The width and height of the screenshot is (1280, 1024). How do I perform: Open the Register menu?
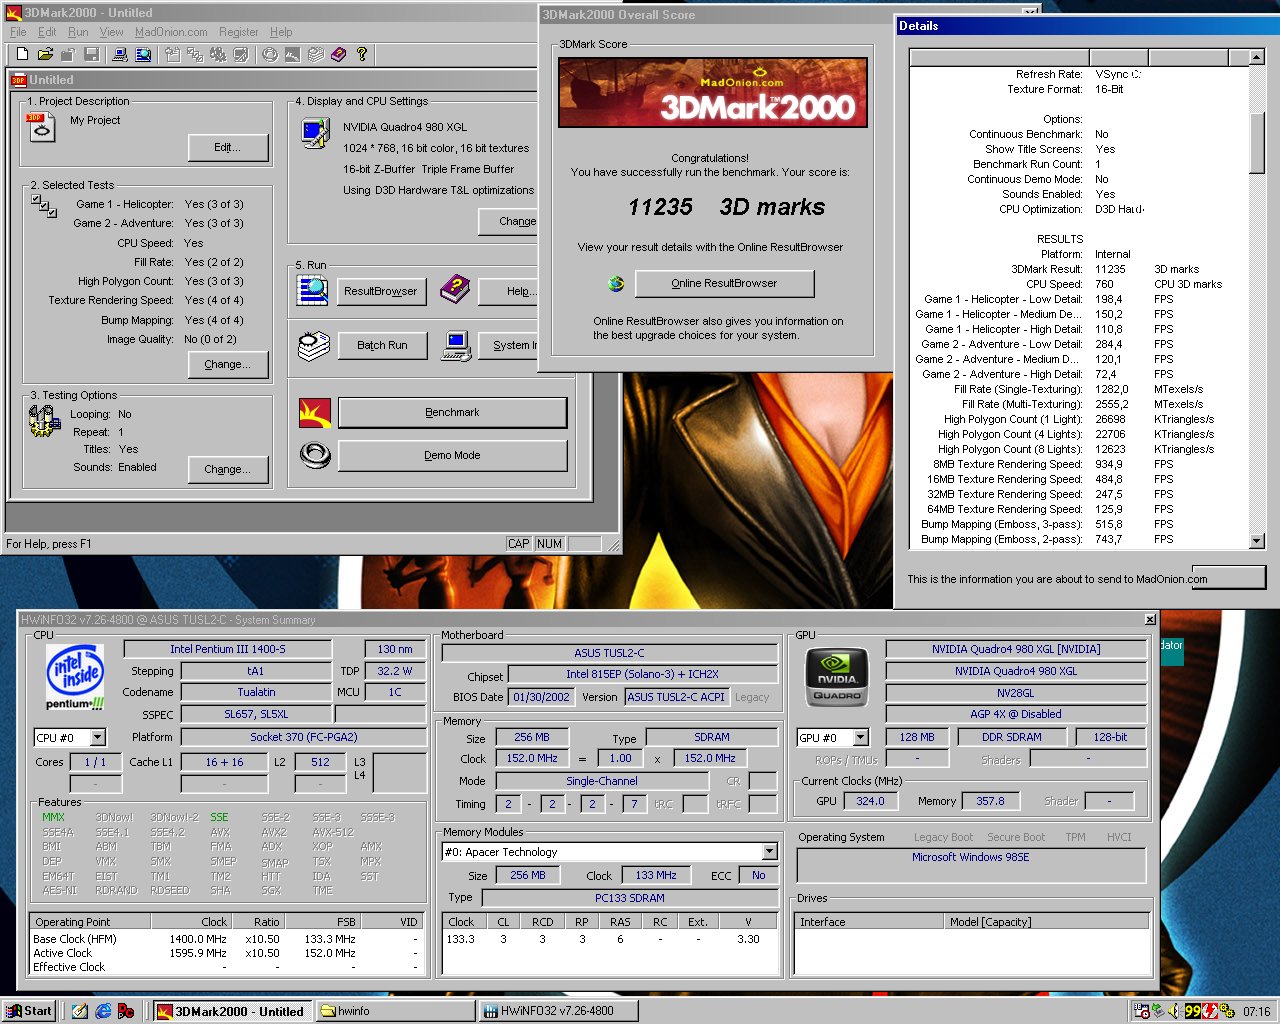pos(238,32)
